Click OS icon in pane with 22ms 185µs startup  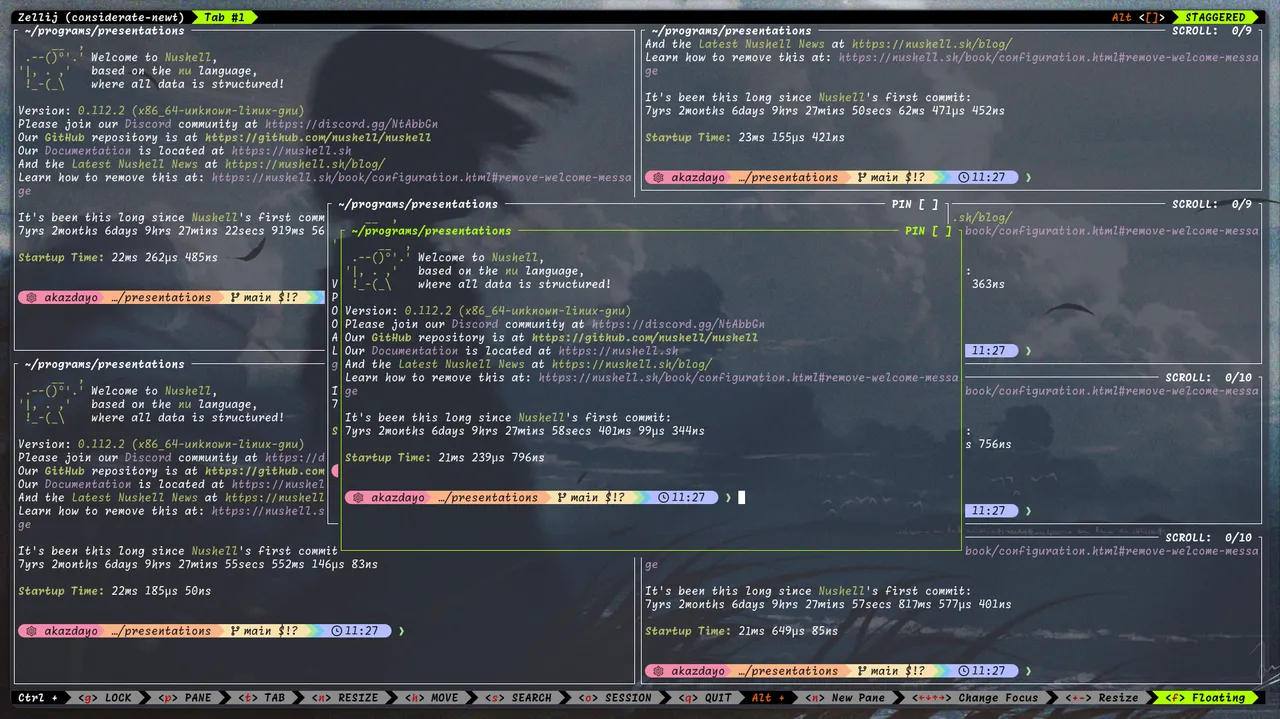coord(32,631)
